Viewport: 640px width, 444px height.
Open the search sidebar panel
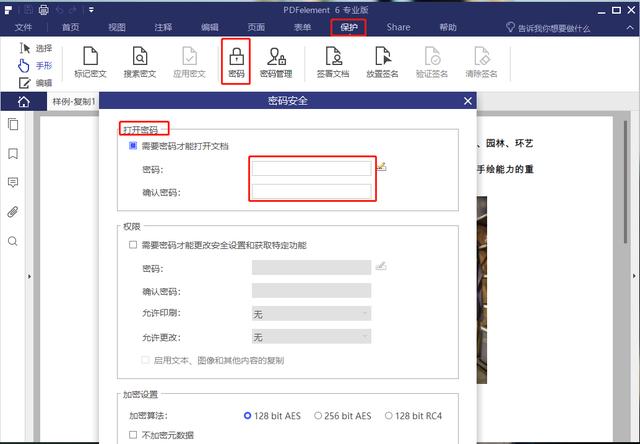pyautogui.click(x=13, y=241)
